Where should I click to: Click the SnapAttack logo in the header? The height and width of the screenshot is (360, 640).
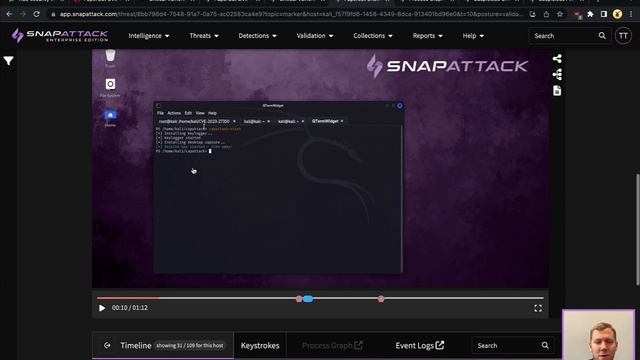60,36
